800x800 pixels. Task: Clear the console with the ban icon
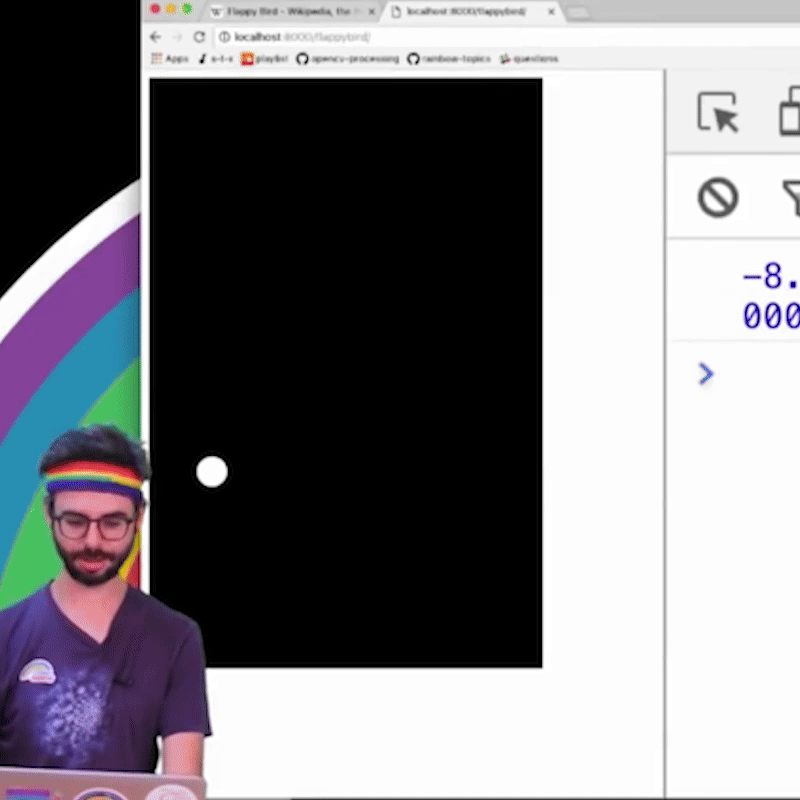[717, 198]
